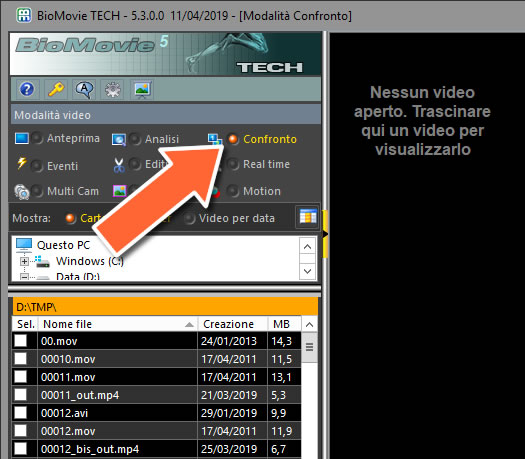
Task: Open the language speech bubble icon
Action: 84,89
